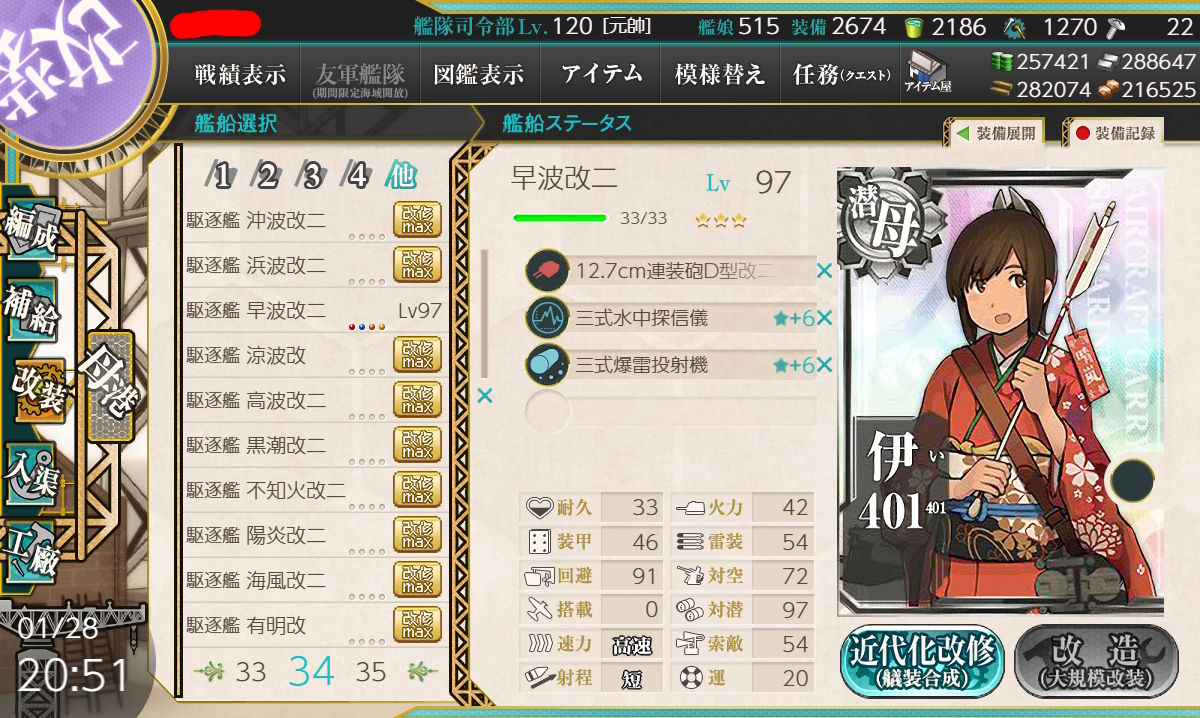
Task: Switch to the 他 other ships tab
Action: (x=401, y=177)
